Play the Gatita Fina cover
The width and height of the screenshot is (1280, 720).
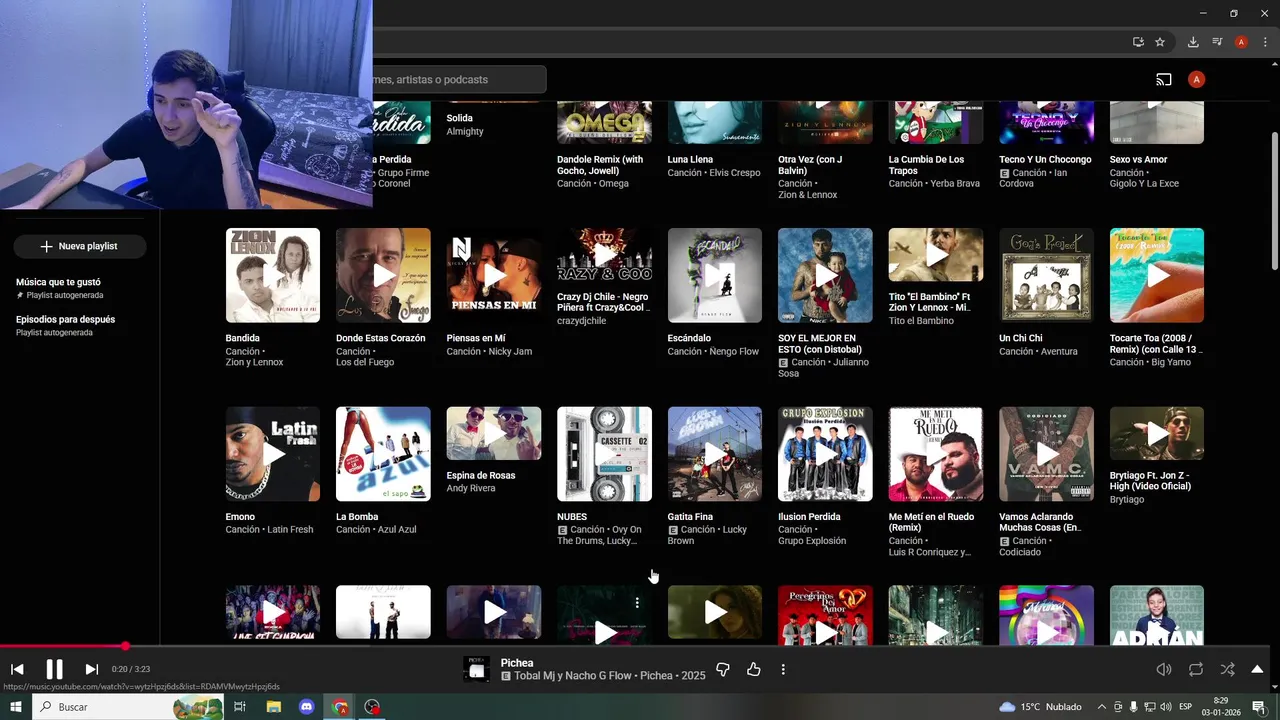click(715, 454)
